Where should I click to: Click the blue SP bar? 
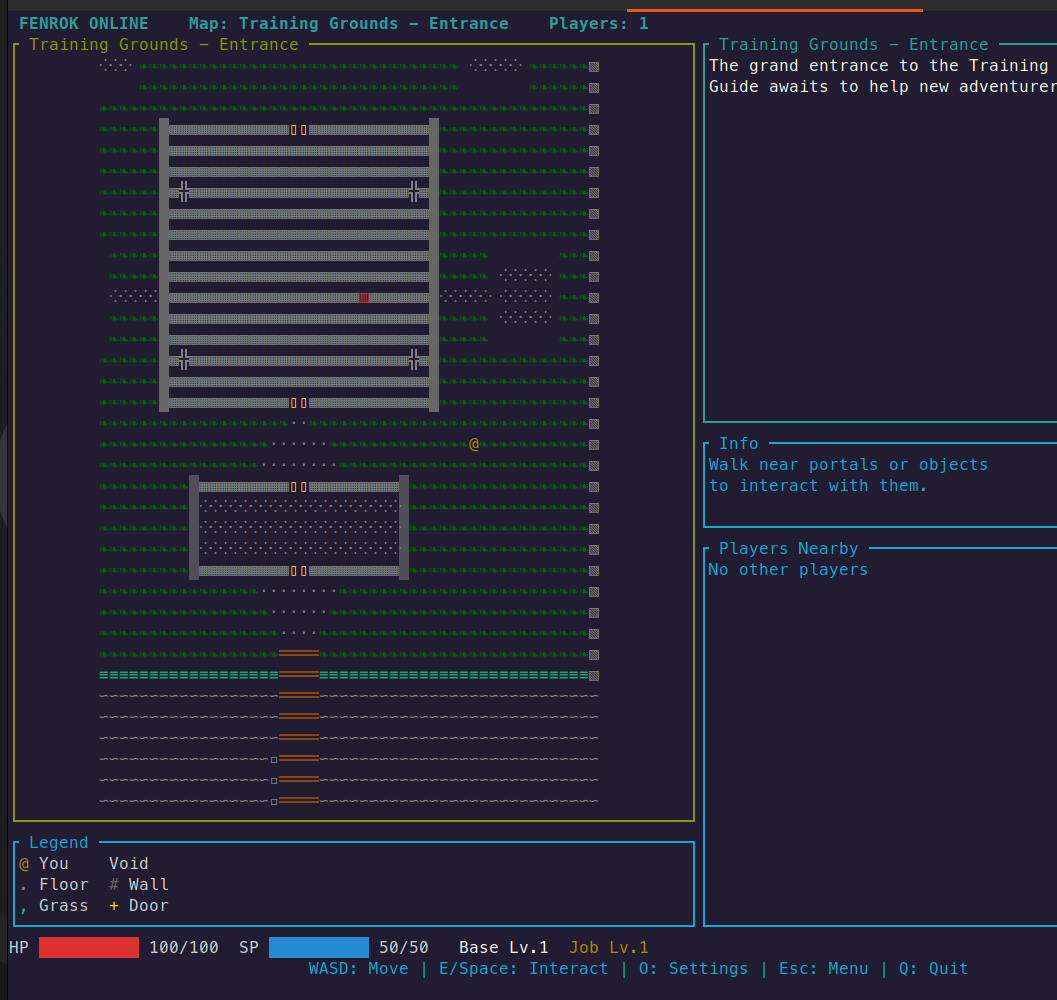[319, 948]
